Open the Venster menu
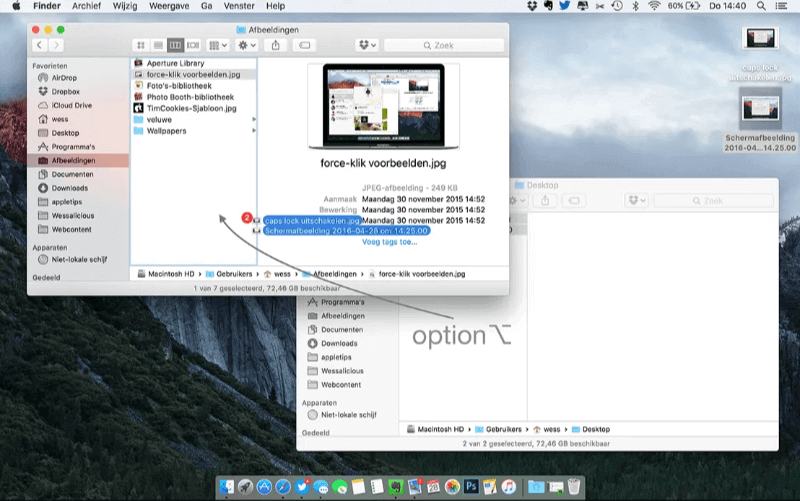 point(239,6)
